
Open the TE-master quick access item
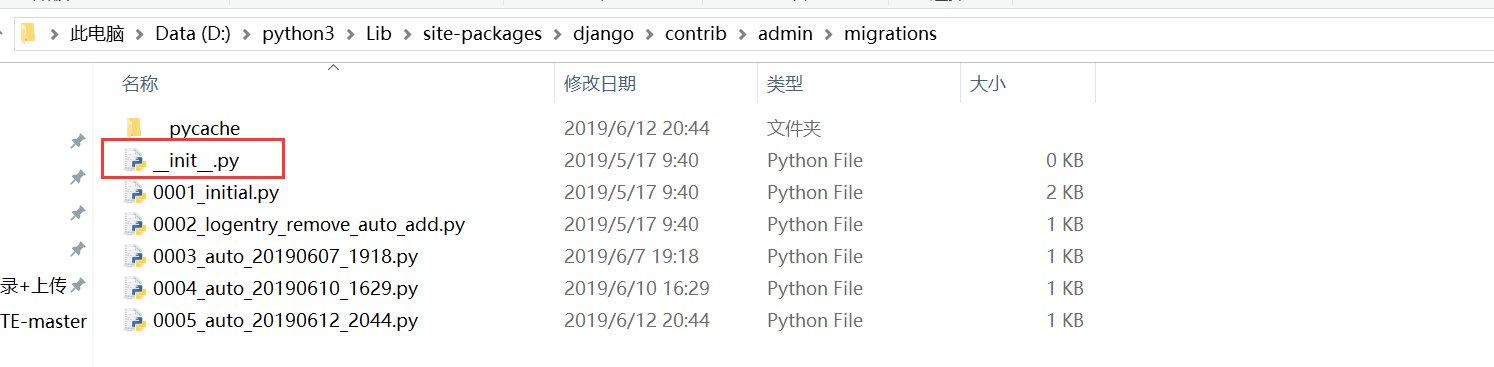[43, 321]
